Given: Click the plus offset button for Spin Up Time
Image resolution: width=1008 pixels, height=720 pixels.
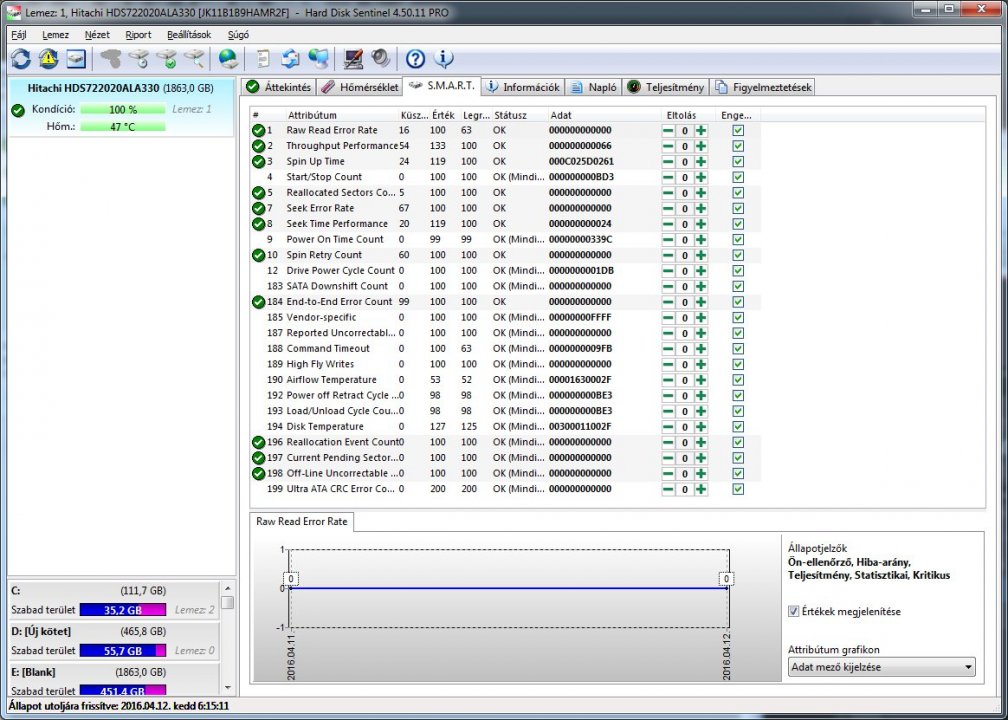Looking at the screenshot, I should (701, 161).
